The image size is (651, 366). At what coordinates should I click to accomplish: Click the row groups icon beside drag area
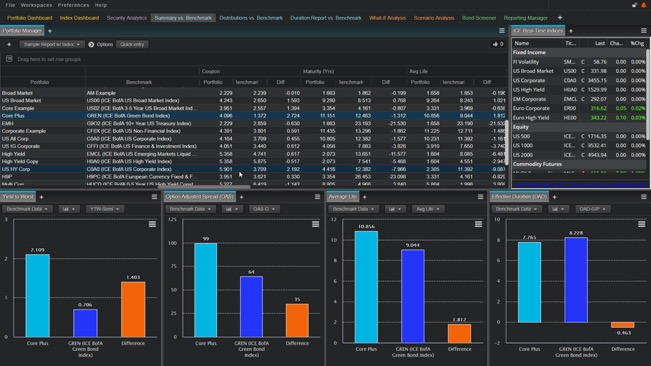point(9,59)
